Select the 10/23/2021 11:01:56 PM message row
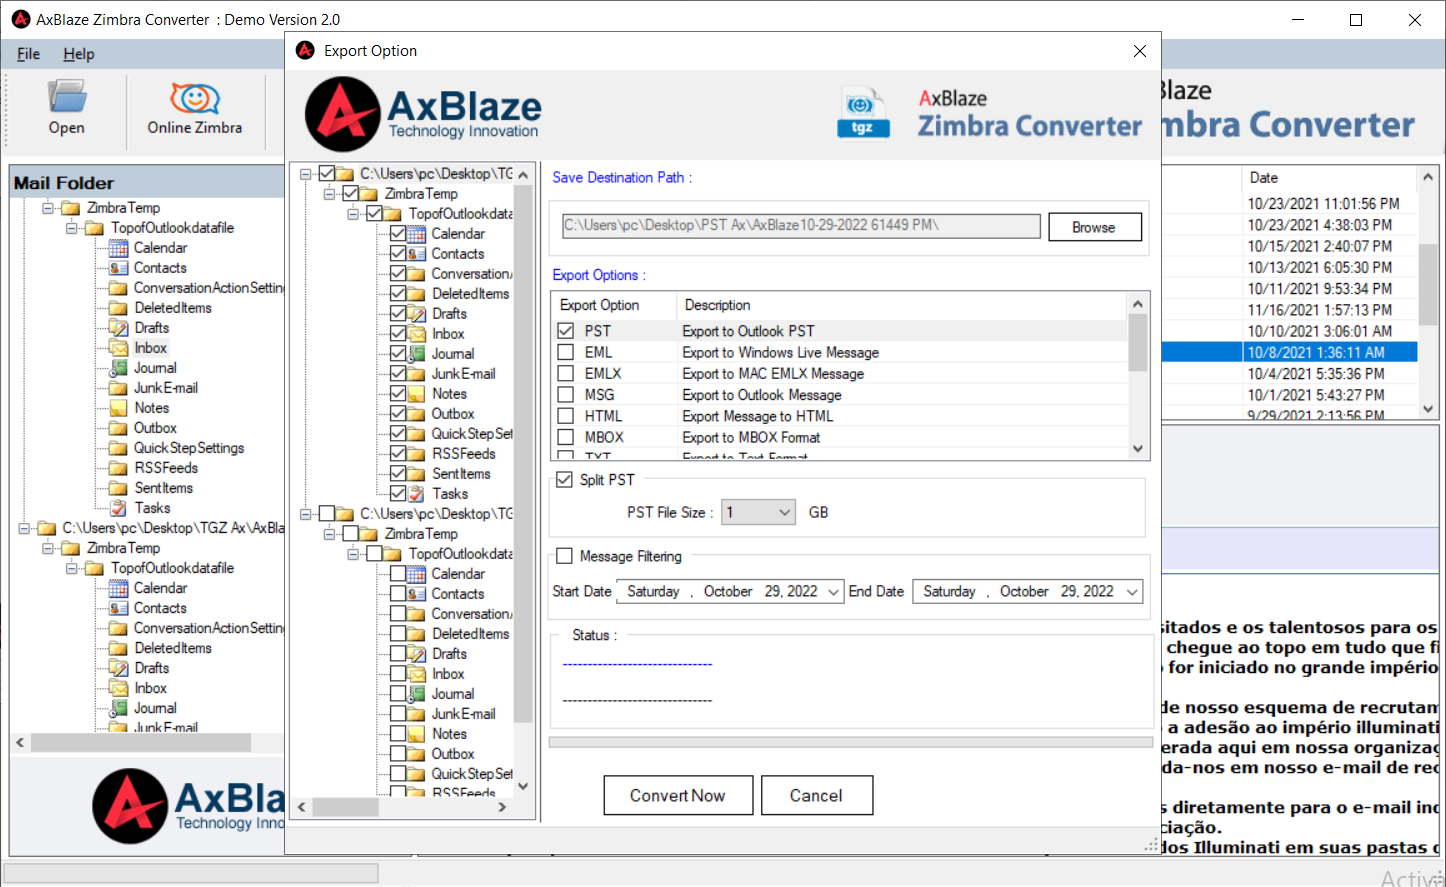1446x887 pixels. coord(1289,204)
